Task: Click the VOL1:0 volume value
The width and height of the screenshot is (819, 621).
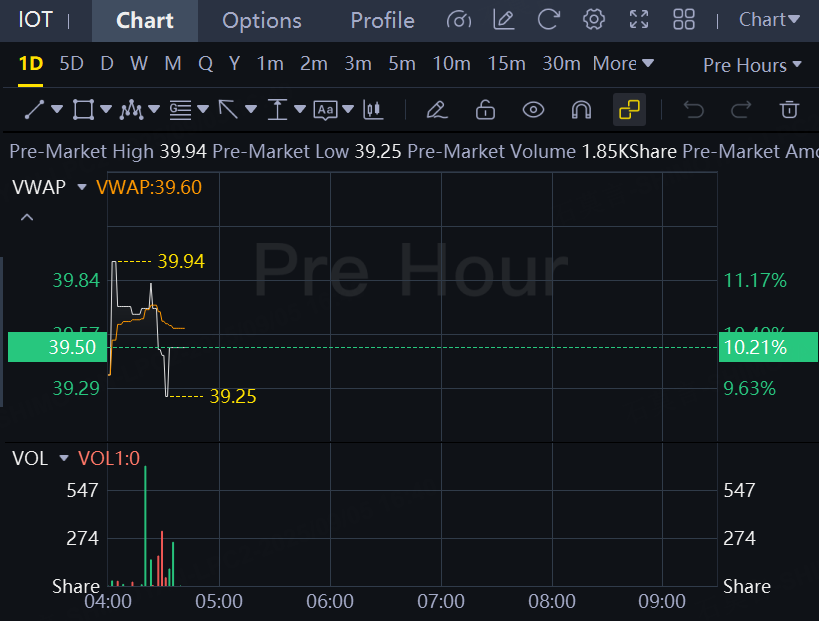Action: pyautogui.click(x=109, y=458)
